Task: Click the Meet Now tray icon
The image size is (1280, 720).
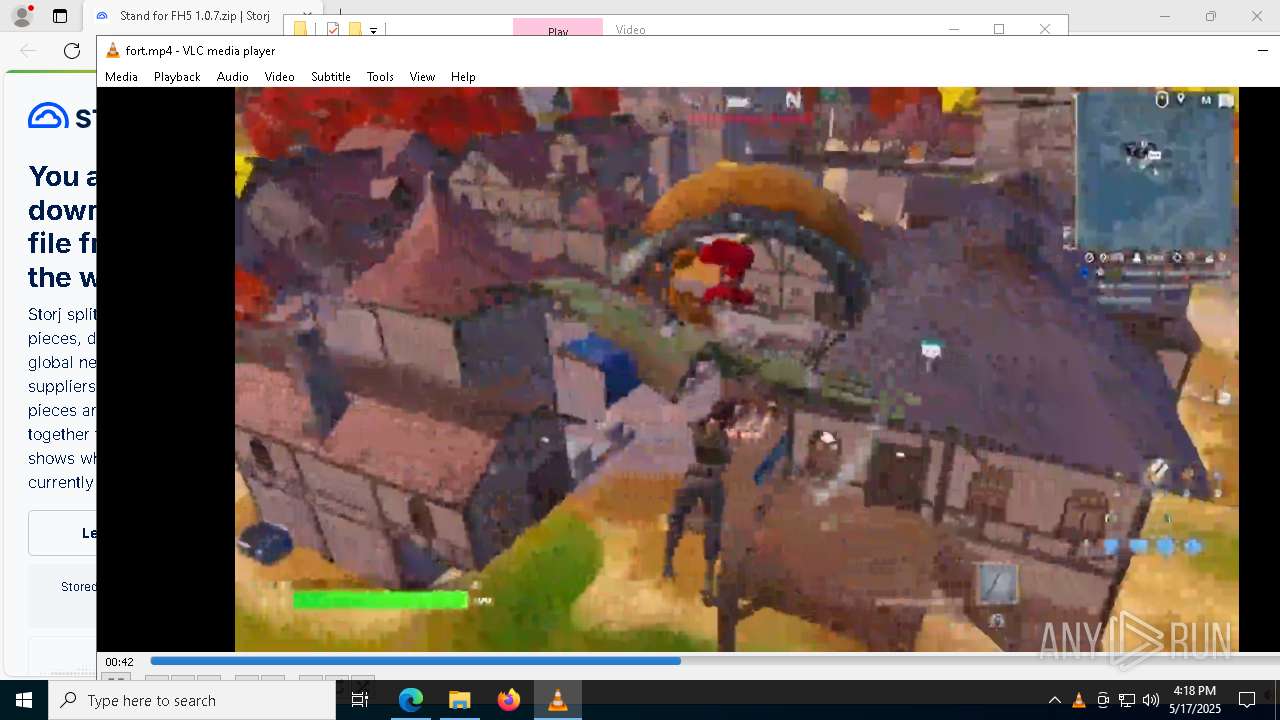Action: [x=1102, y=700]
